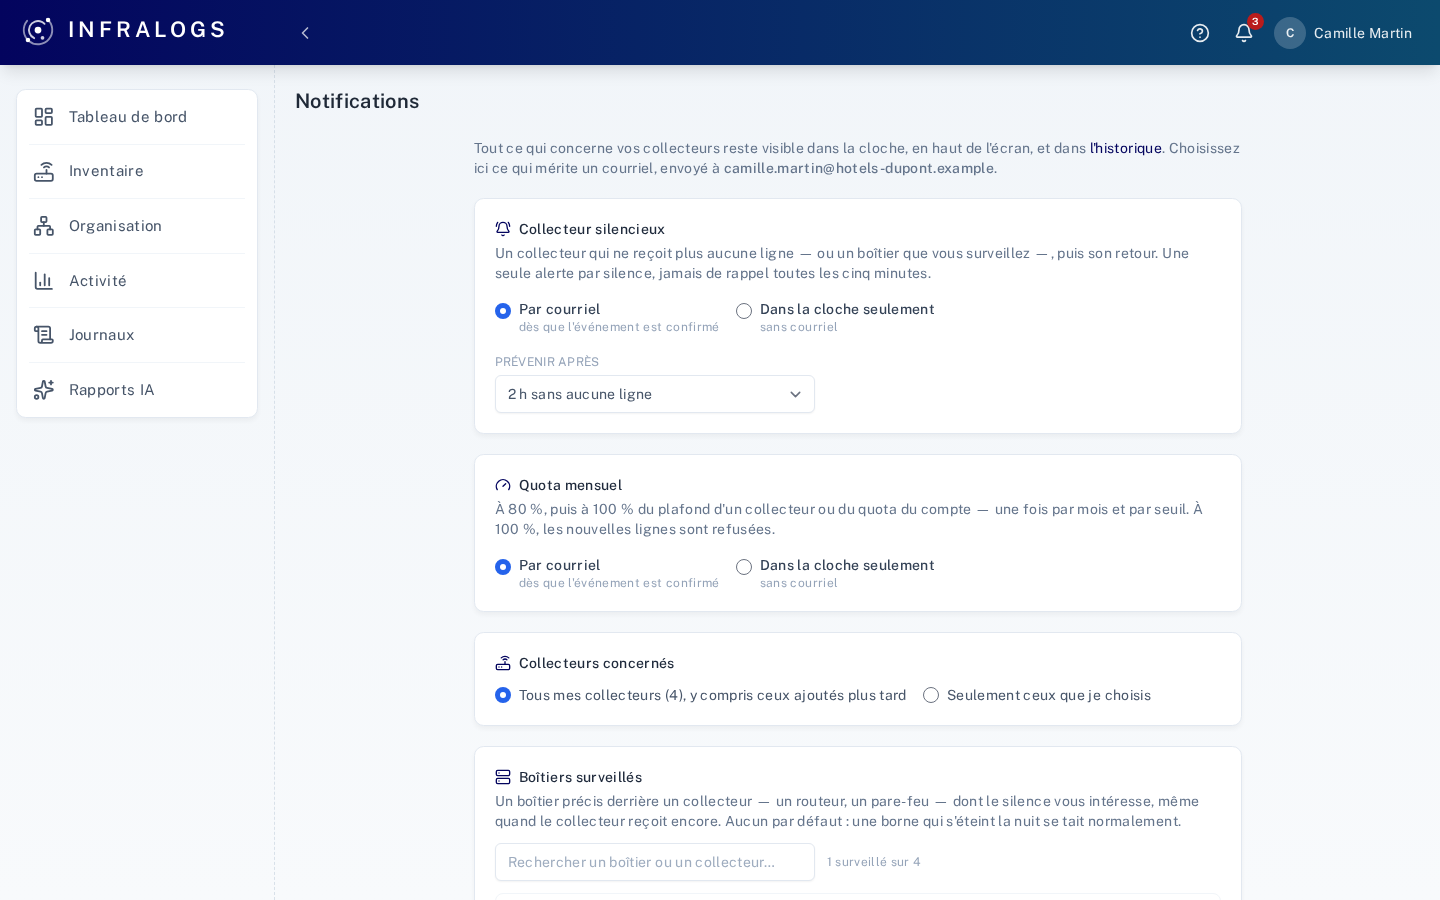
Task: Click the Organisation hierarchy icon
Action: (x=44, y=226)
